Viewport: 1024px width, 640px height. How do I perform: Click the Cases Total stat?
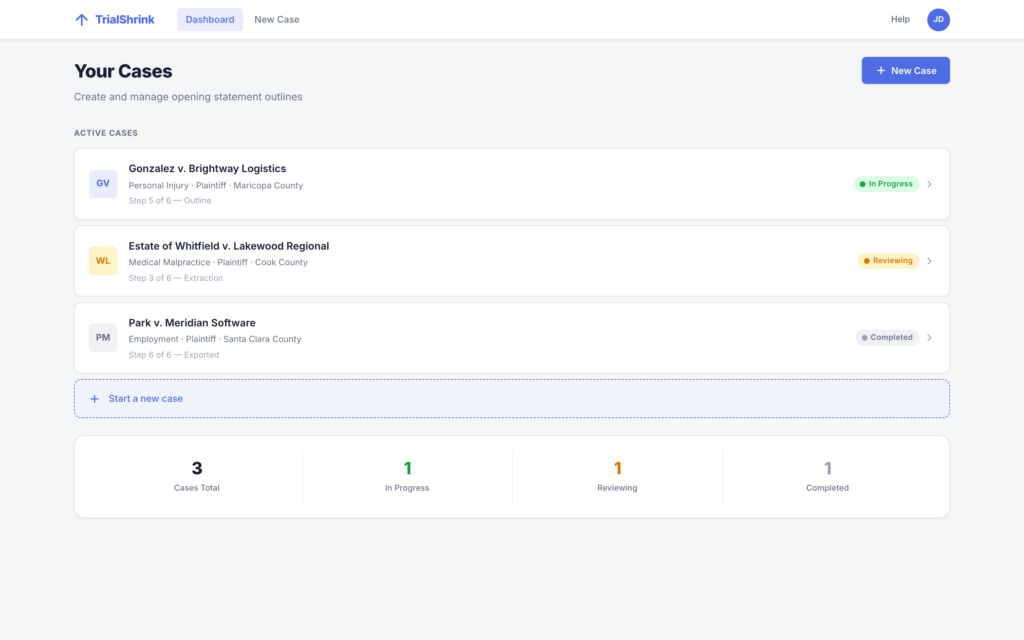click(x=197, y=476)
